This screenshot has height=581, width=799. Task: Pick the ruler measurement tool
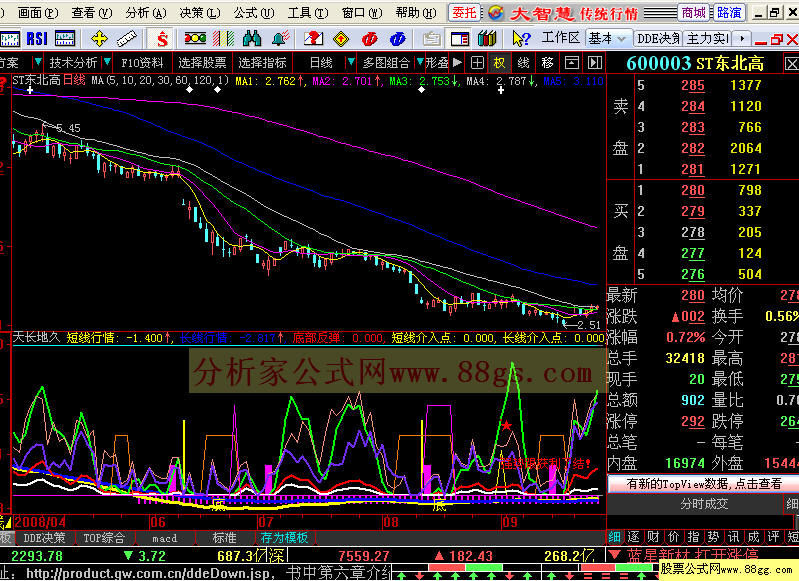point(126,39)
